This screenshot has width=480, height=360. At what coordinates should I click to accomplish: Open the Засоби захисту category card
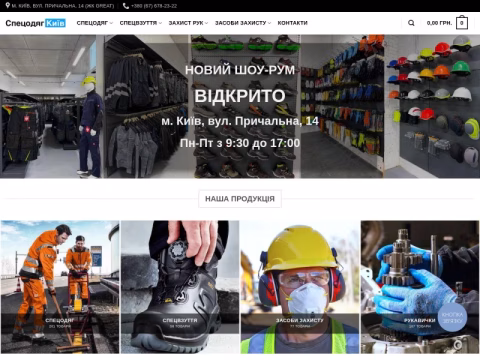point(300,287)
